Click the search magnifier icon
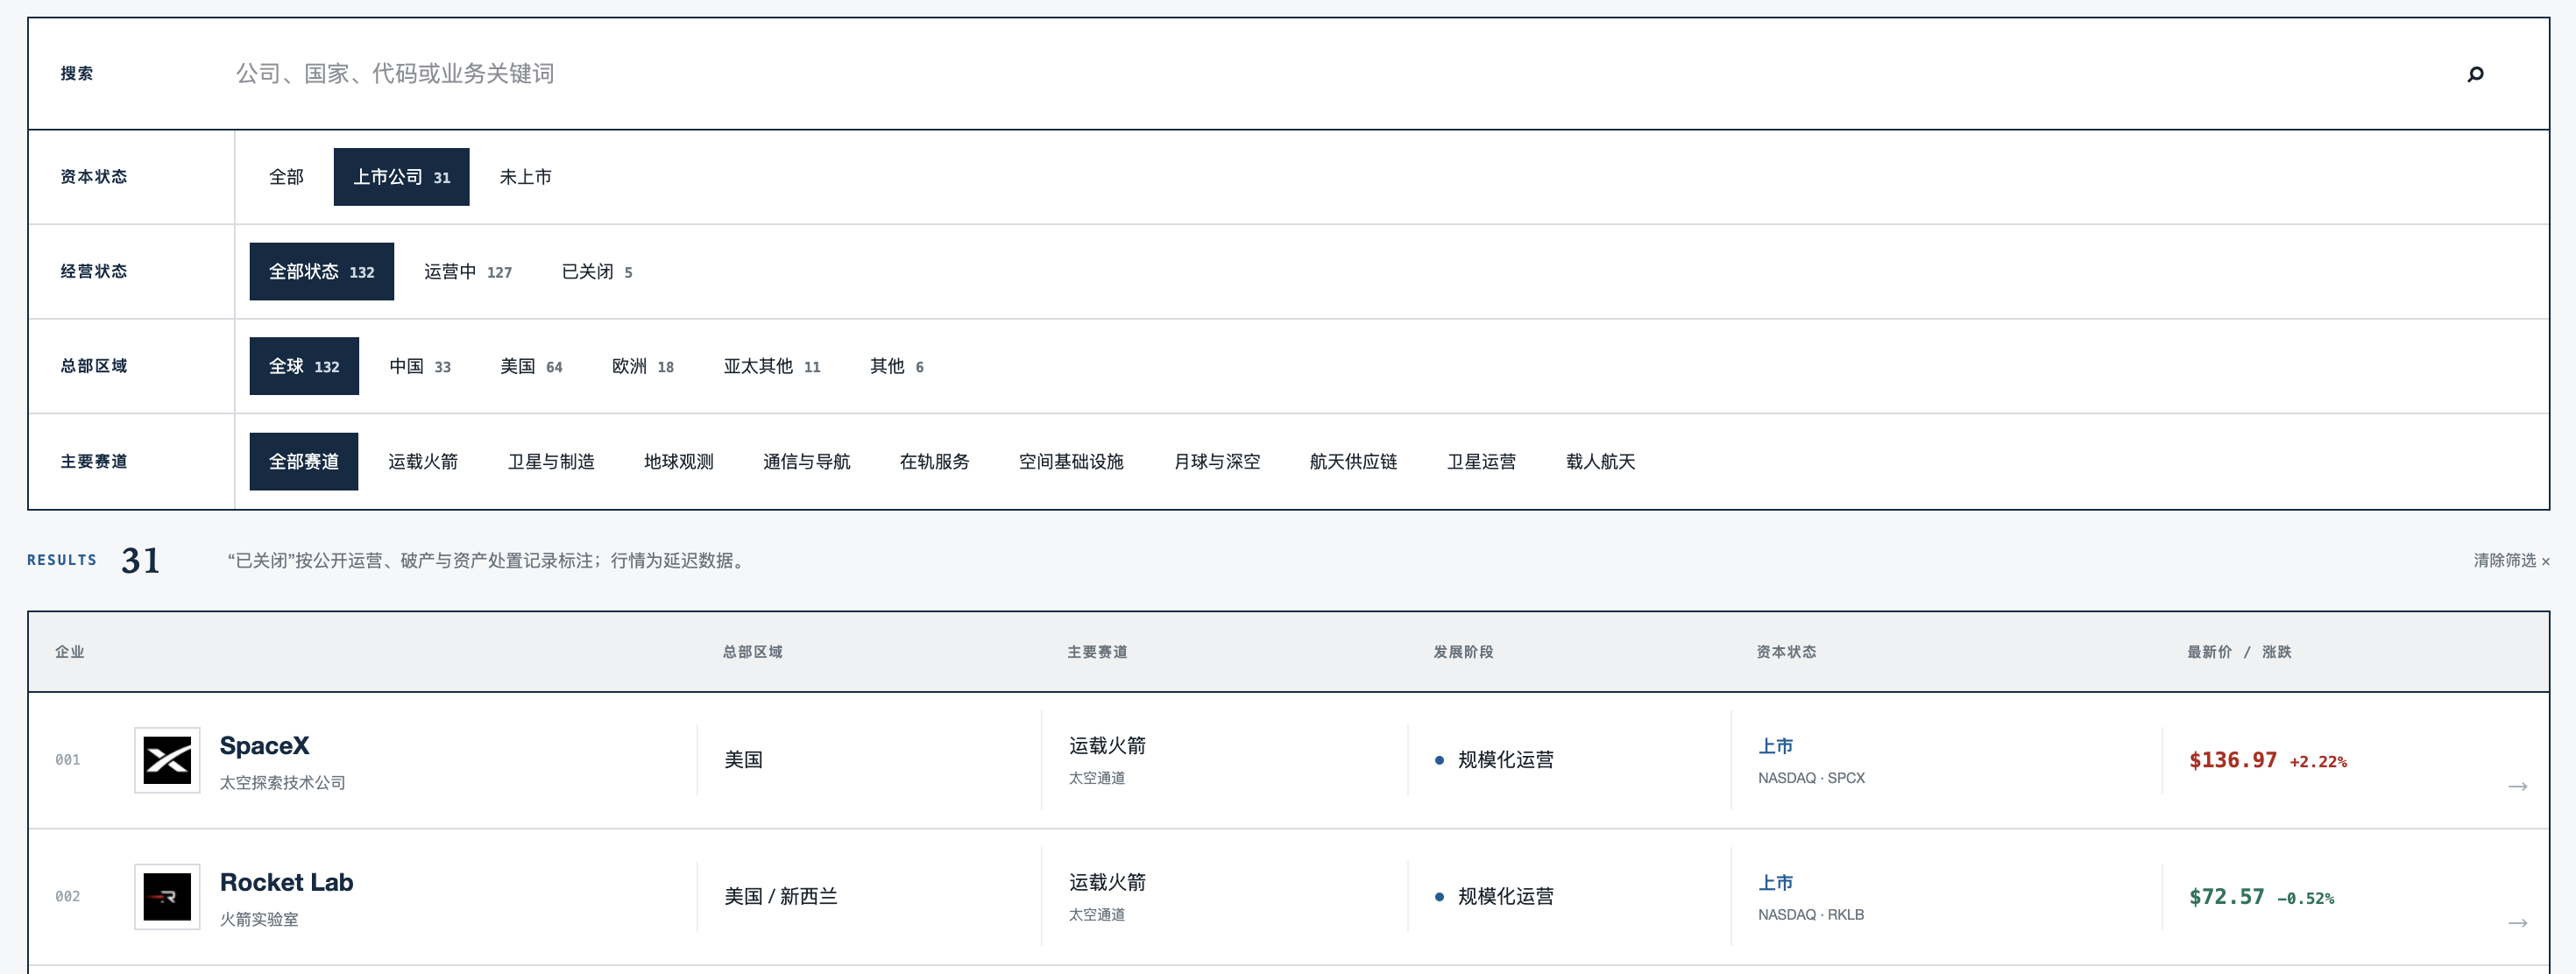2576x974 pixels. (x=2475, y=74)
